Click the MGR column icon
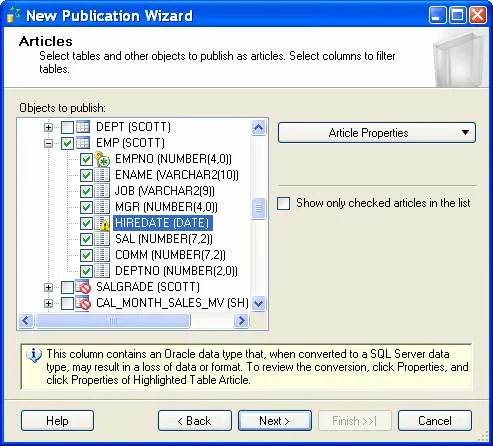The width and height of the screenshot is (493, 446). (102, 207)
